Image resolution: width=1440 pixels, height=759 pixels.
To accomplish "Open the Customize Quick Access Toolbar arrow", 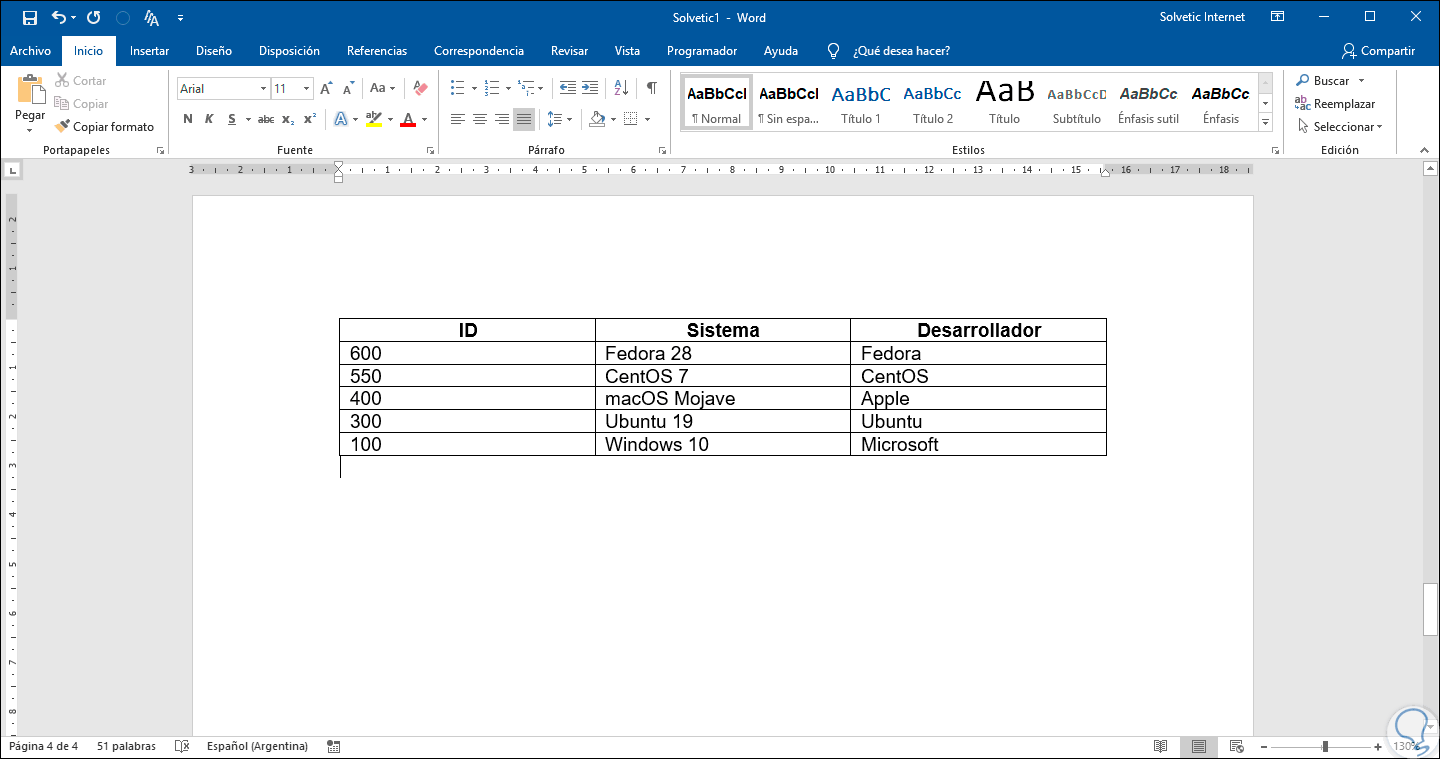I will (x=180, y=18).
